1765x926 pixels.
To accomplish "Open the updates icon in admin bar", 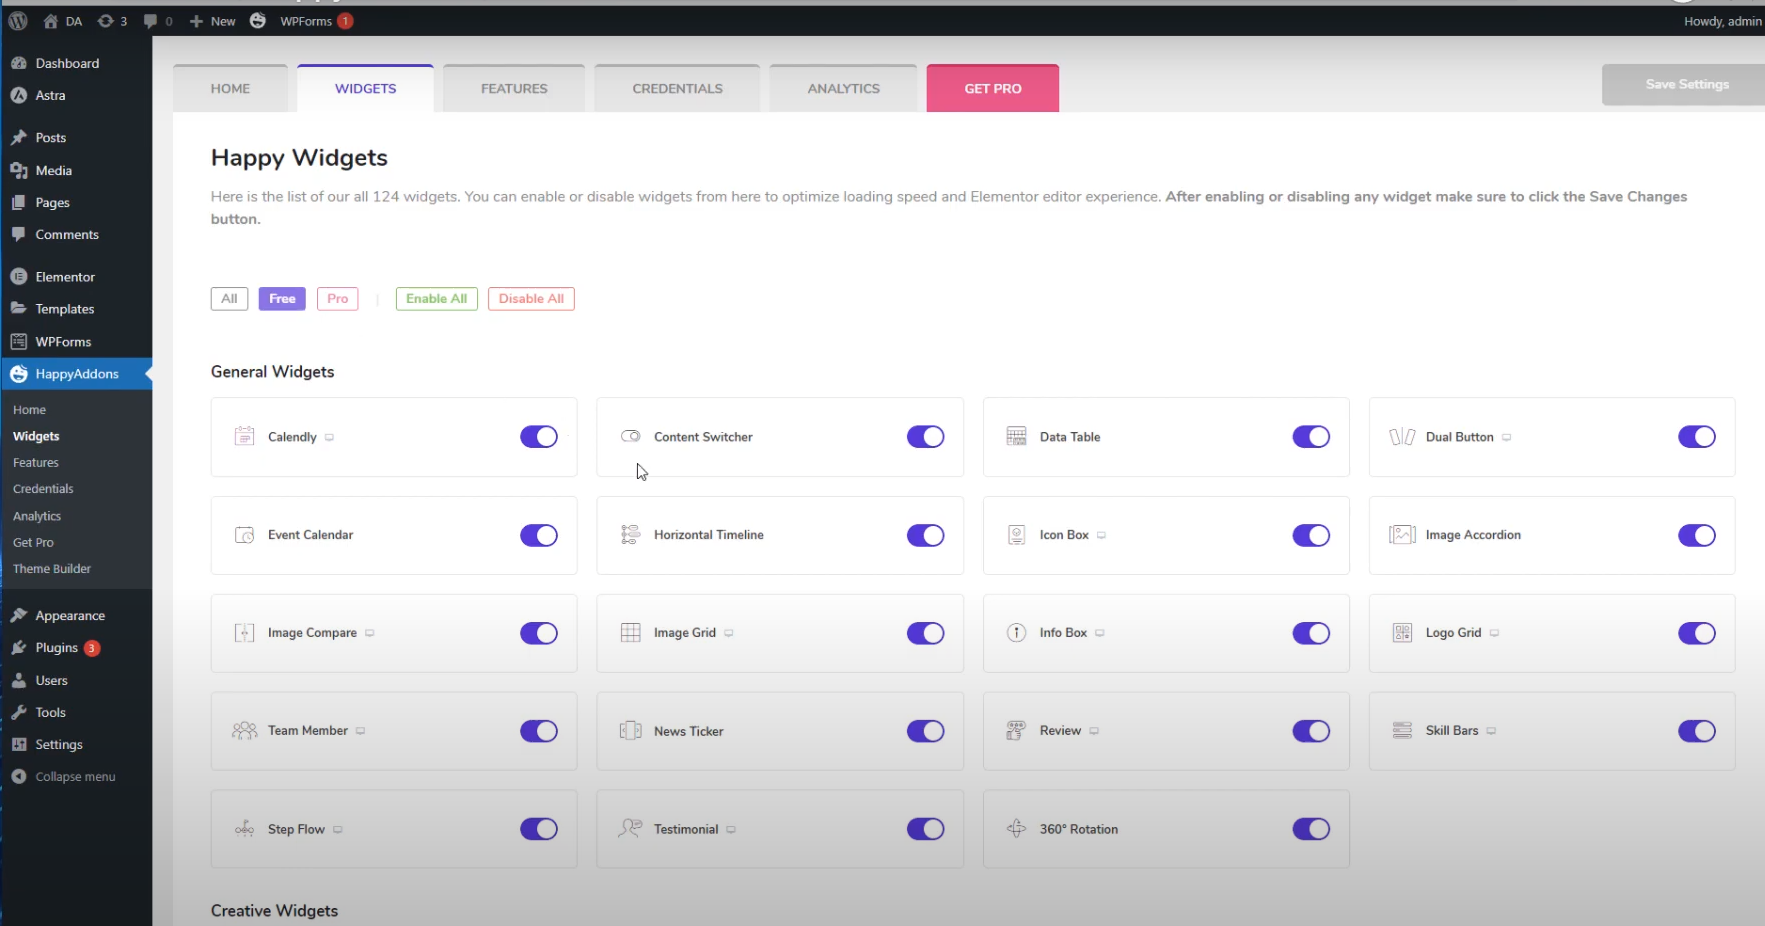I will 111,21.
